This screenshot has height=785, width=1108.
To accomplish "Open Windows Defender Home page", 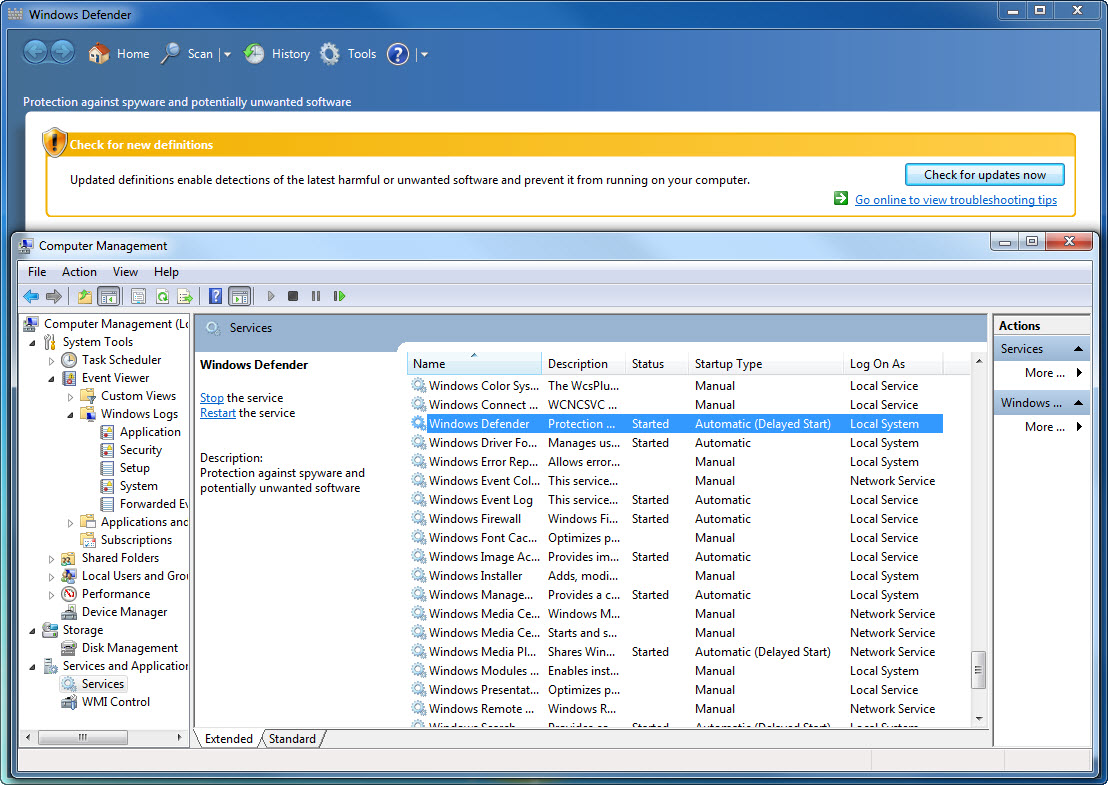I will tap(118, 54).
